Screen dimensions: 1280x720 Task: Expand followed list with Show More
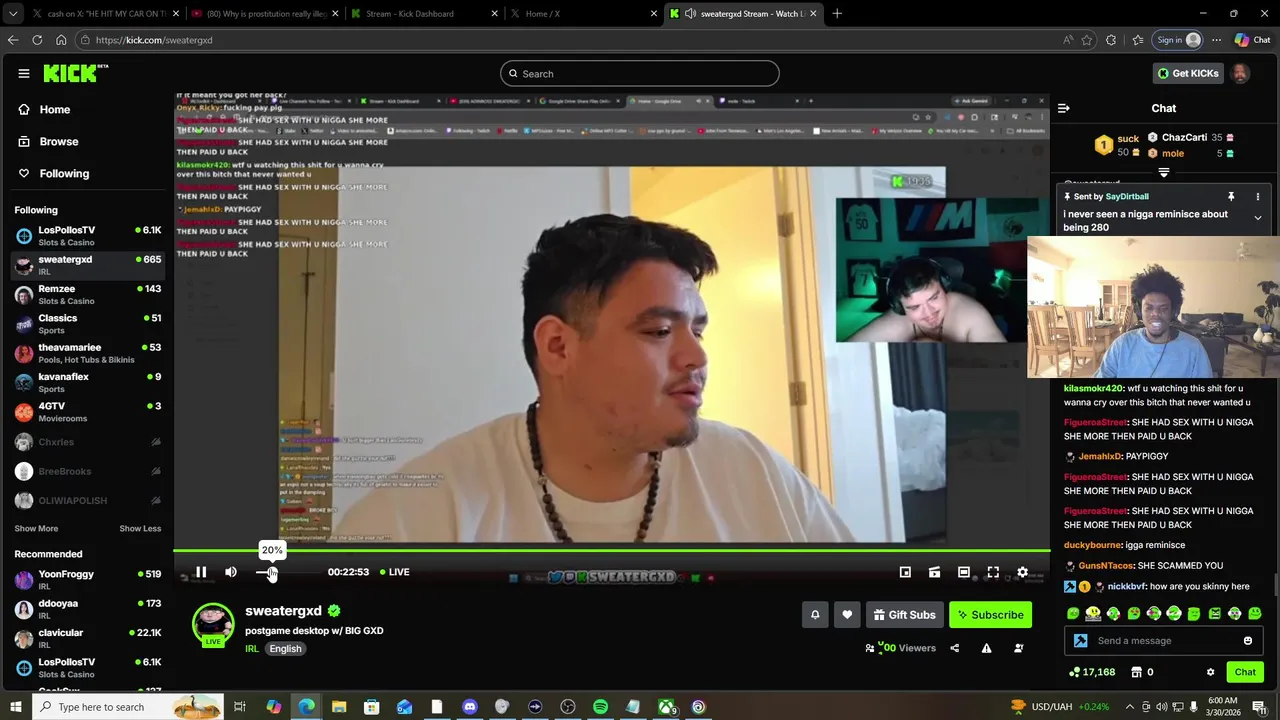click(x=36, y=528)
